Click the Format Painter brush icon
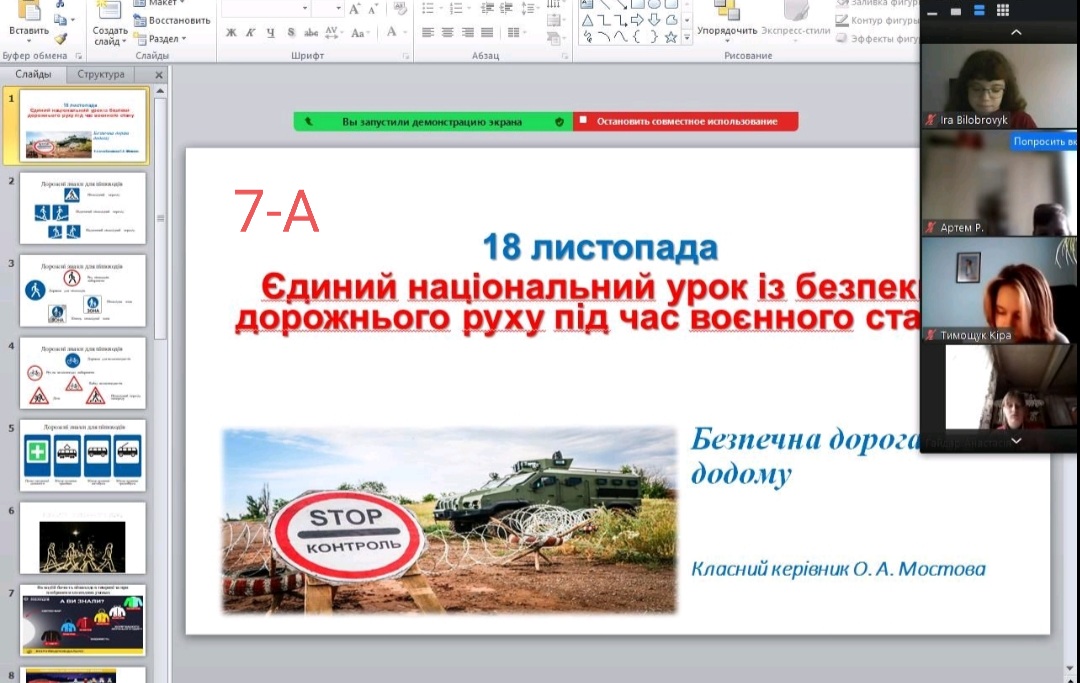This screenshot has height=683, width=1080. [61, 38]
